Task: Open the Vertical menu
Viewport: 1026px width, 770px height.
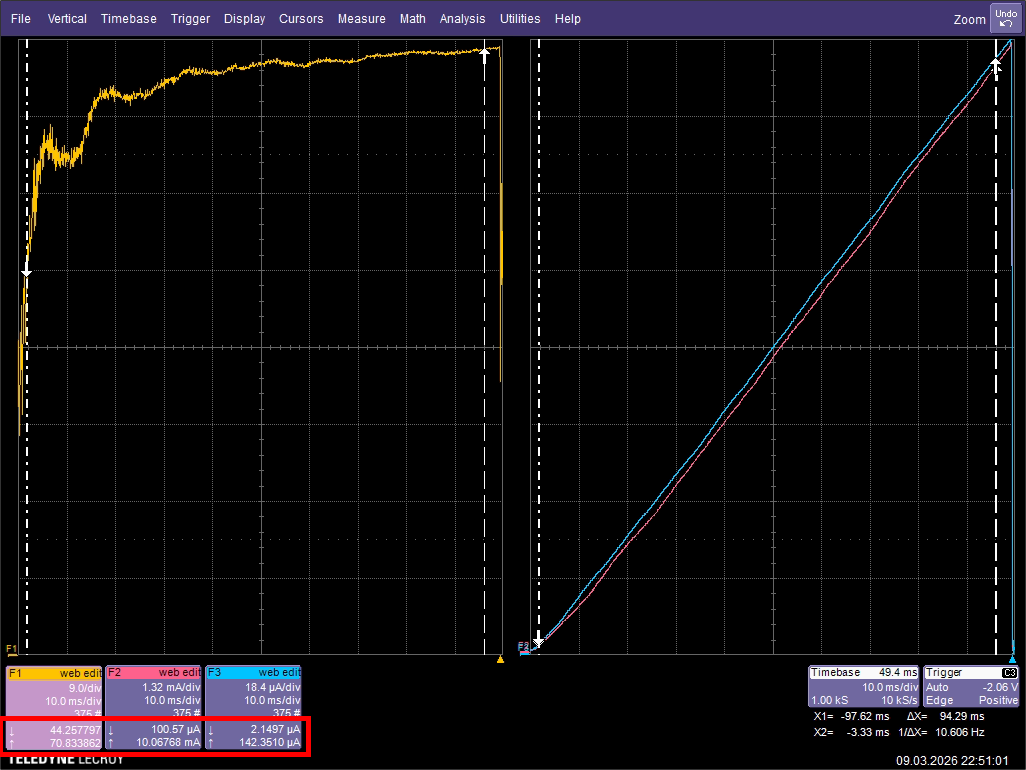Action: point(67,19)
